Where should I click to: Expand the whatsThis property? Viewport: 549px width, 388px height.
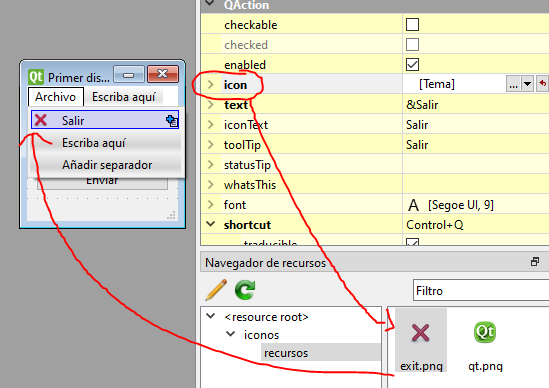[x=210, y=184]
